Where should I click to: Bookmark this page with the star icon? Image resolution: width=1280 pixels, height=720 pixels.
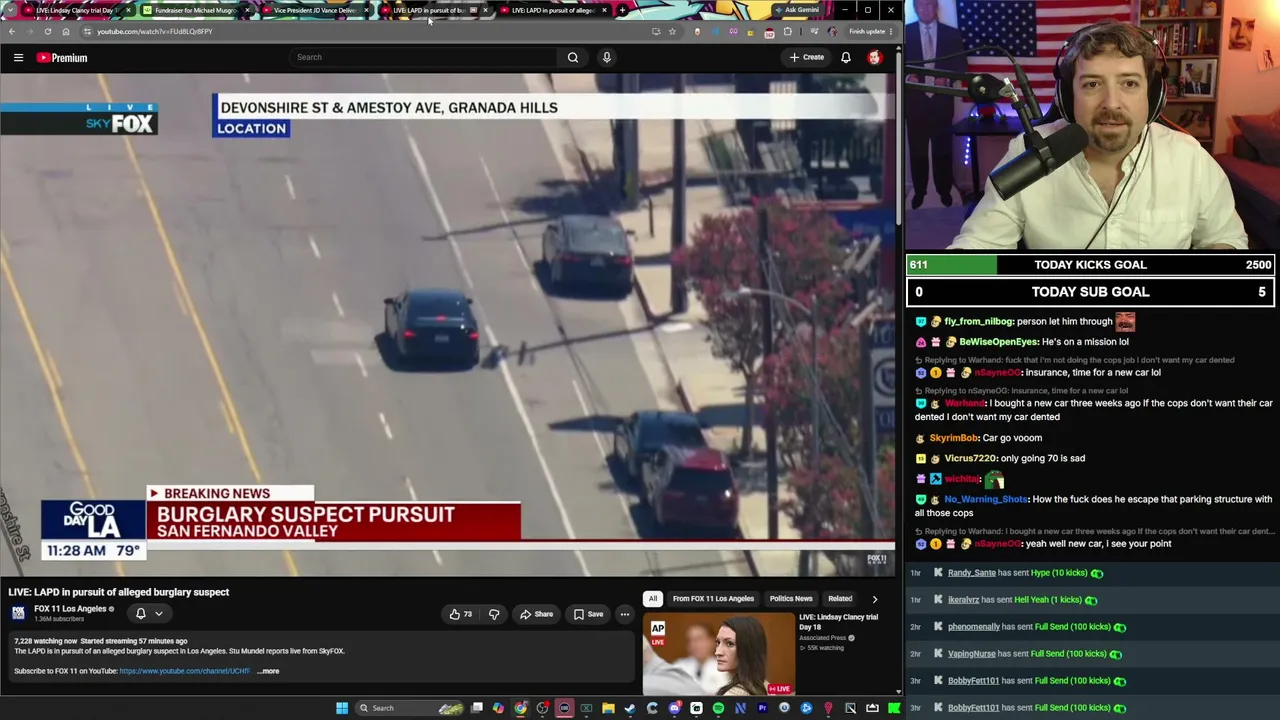[x=672, y=31]
